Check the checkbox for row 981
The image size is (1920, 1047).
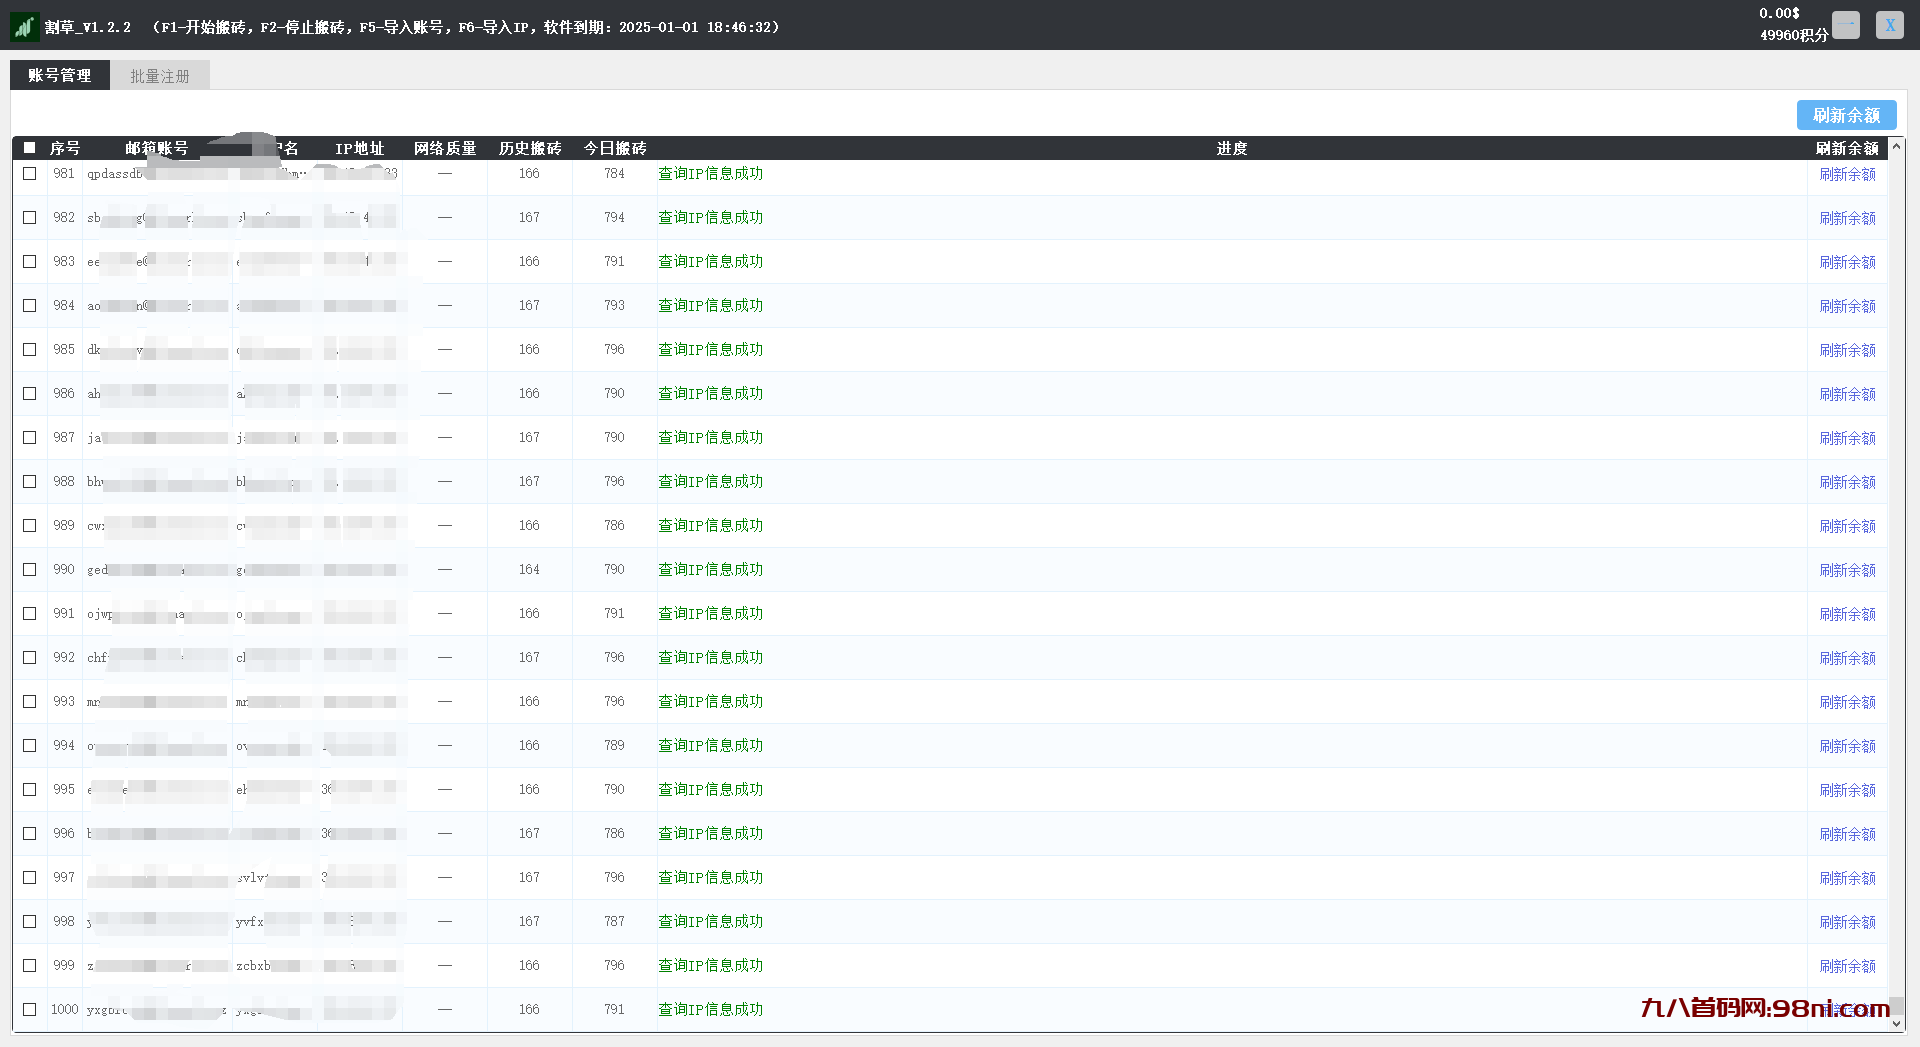tap(30, 174)
